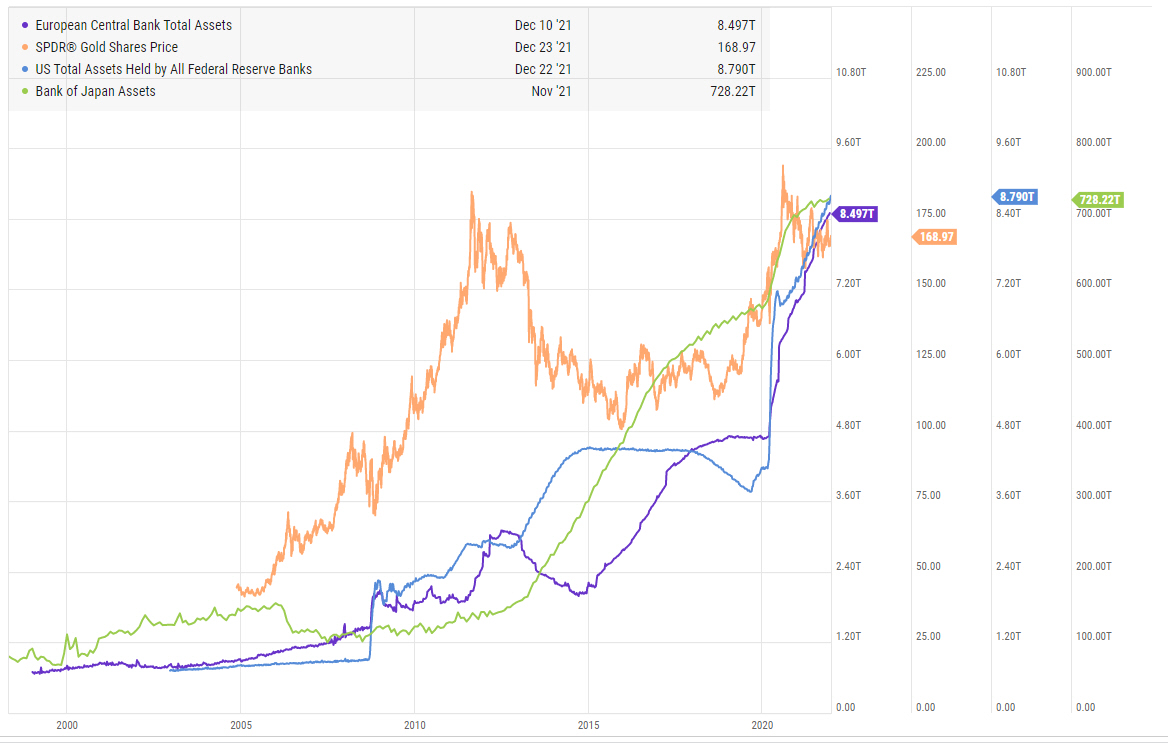
Task: Click the purple European Central Bank legend dot
Action: click(x=25, y=25)
